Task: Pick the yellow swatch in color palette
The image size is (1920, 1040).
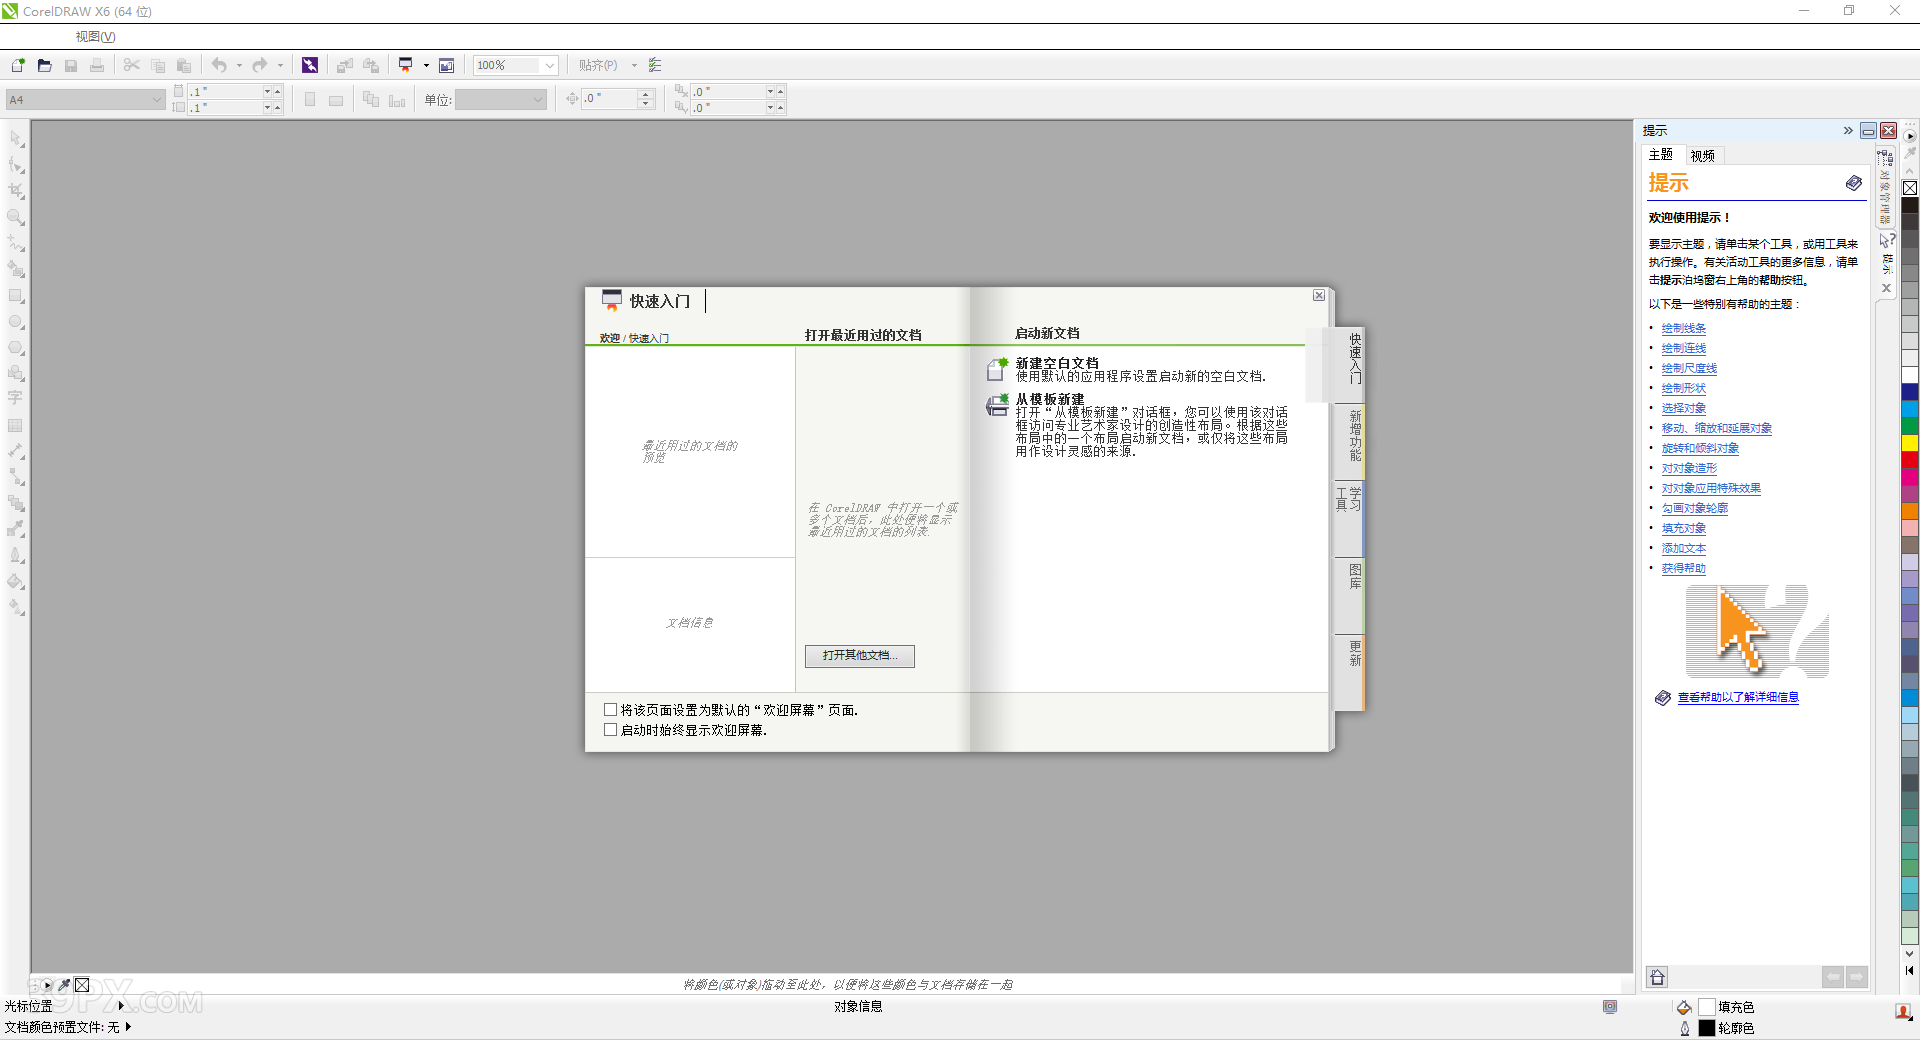Action: [1910, 443]
